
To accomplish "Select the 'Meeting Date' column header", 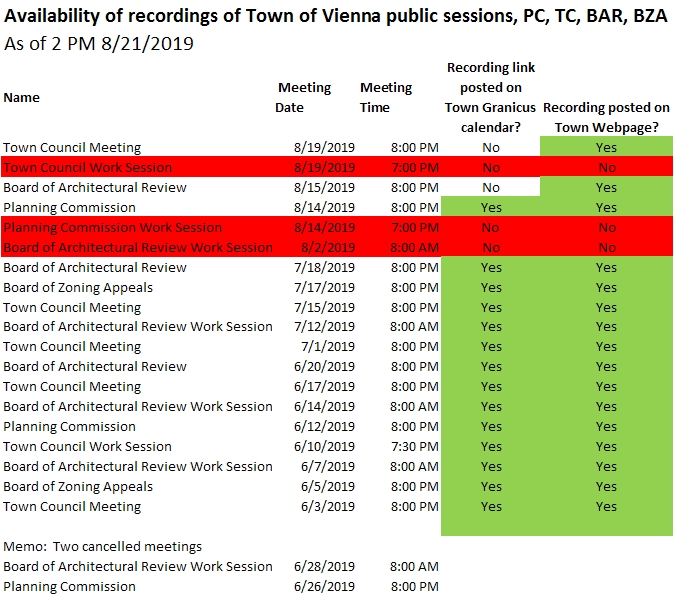I will click(x=303, y=97).
